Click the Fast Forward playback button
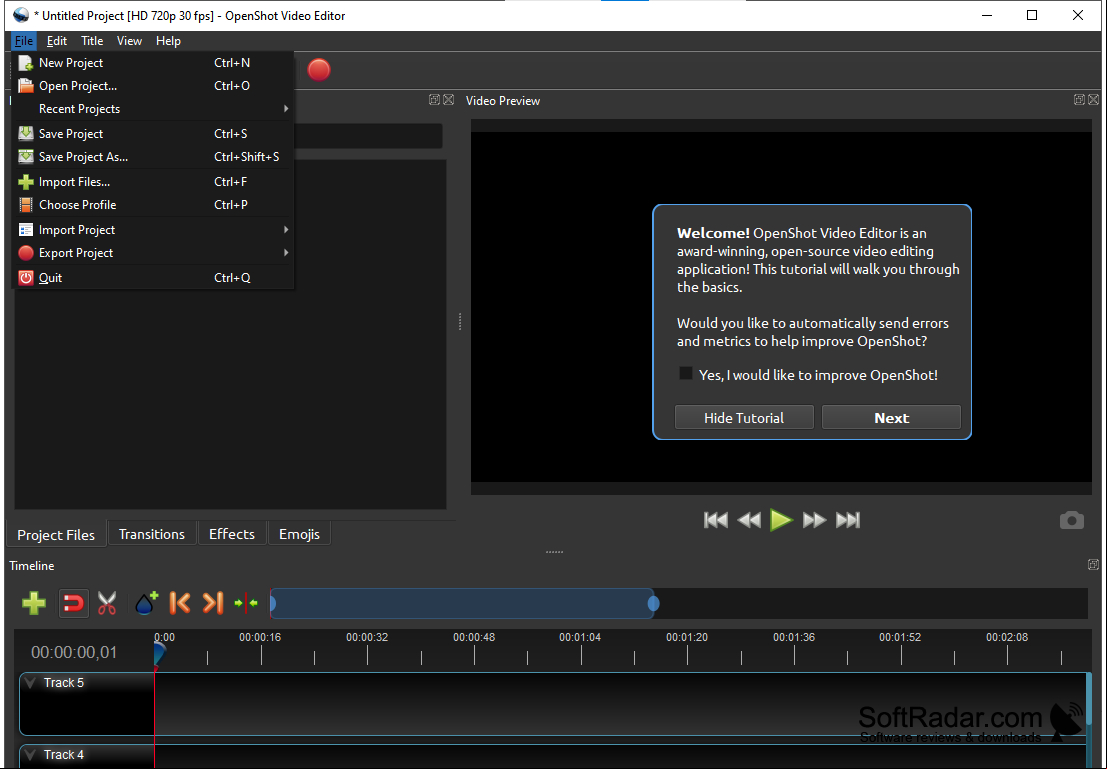This screenshot has width=1107, height=769. pyautogui.click(x=814, y=520)
